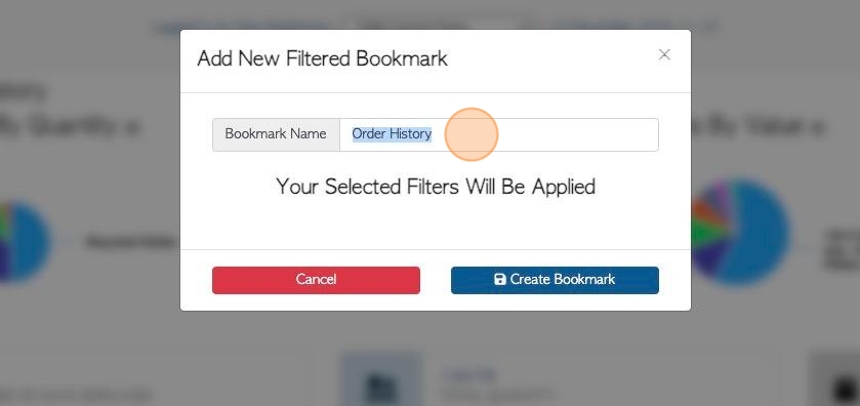Close the Add New Filtered Bookmark dialog
Viewport: 860px width, 406px height.
coord(664,54)
